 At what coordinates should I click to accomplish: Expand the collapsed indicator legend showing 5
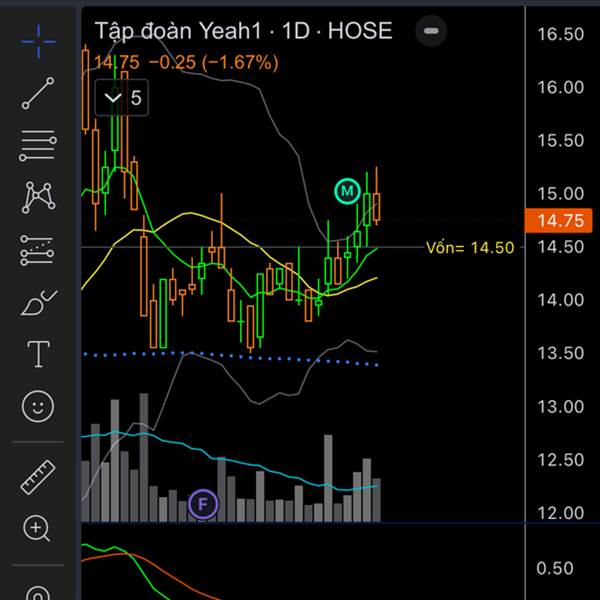122,98
